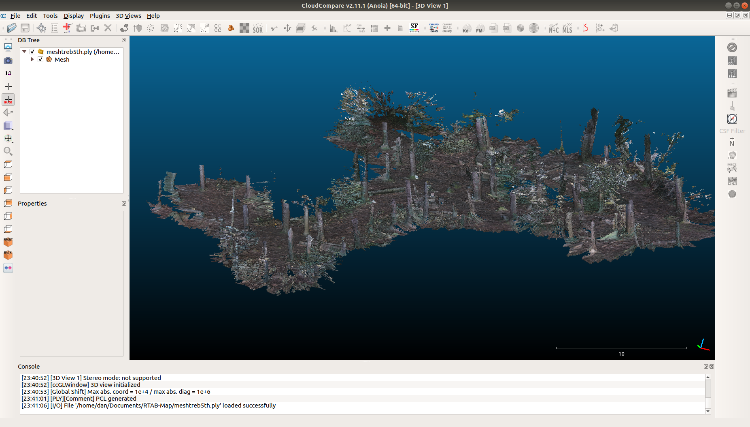
Task: Select the Mesh item in DB Tree
Action: click(61, 59)
